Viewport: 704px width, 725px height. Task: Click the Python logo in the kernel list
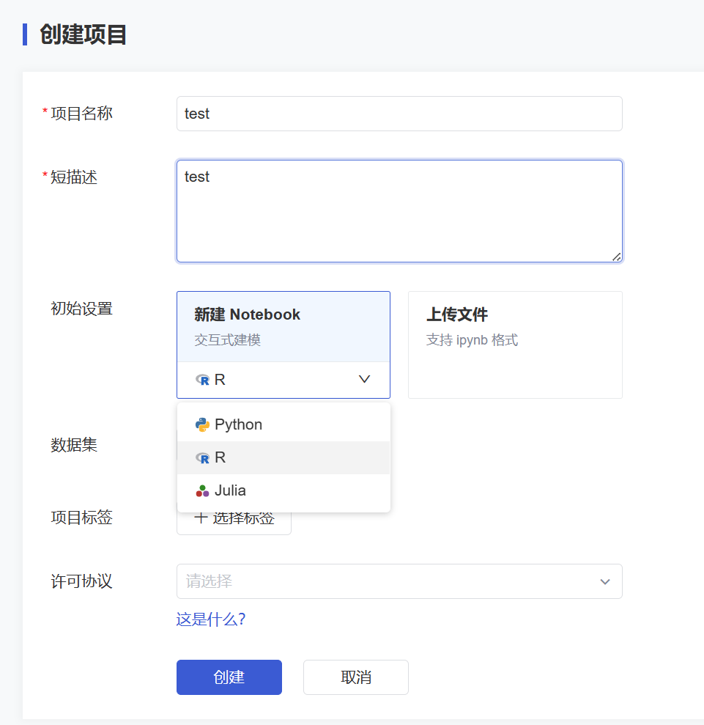tap(202, 425)
